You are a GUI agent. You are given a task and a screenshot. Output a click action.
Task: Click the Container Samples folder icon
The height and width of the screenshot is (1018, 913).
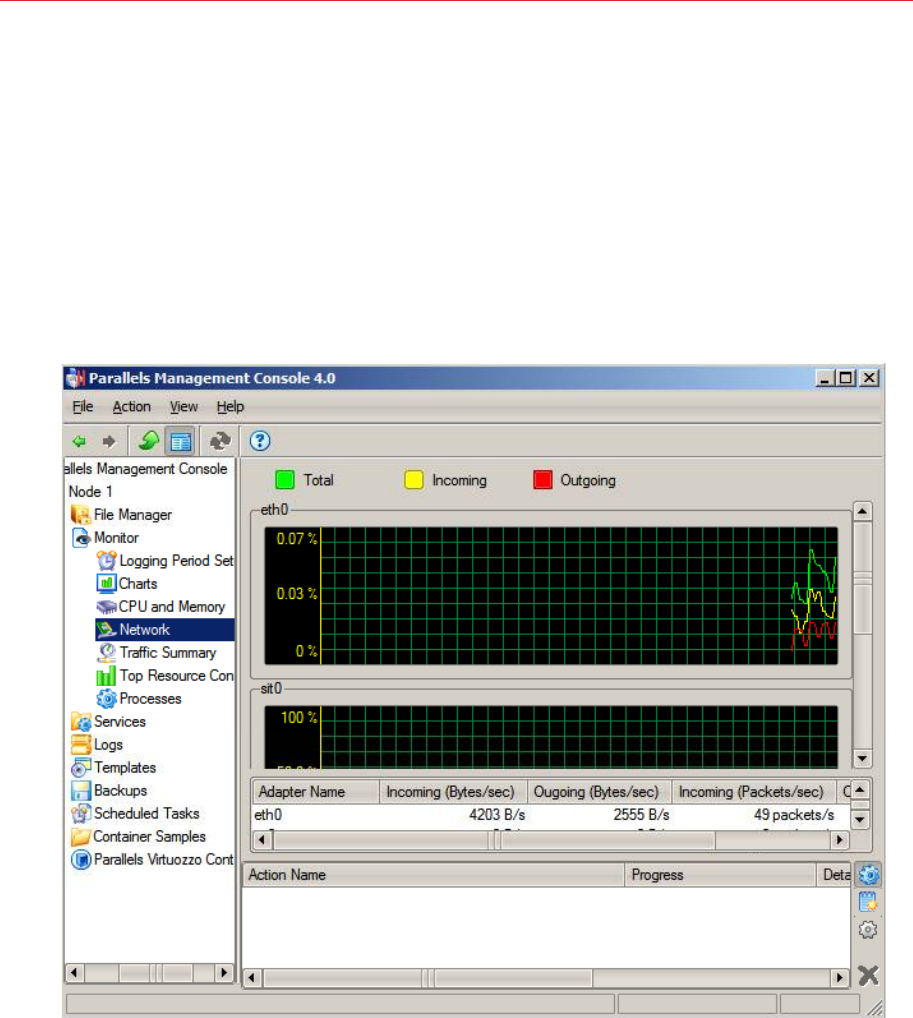coord(81,836)
